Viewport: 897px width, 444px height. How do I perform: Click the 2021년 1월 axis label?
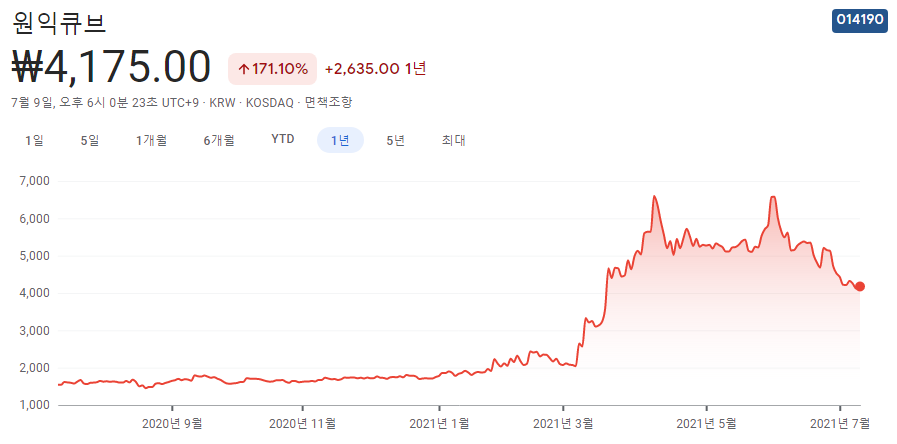pyautogui.click(x=439, y=424)
